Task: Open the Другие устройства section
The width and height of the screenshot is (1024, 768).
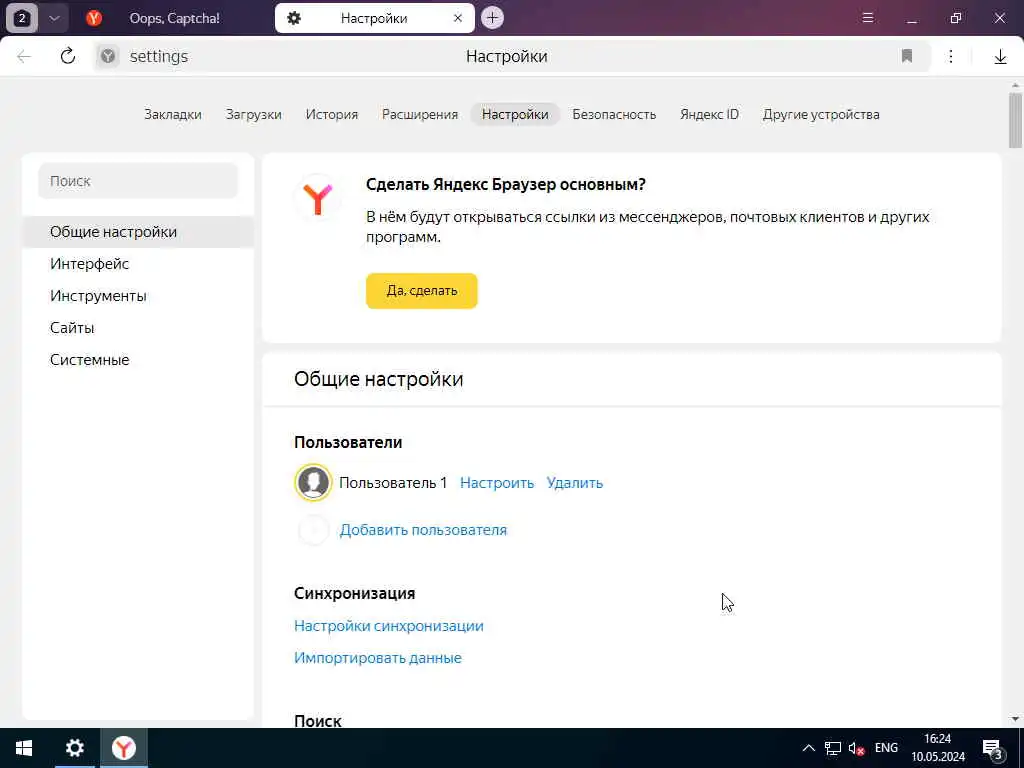Action: (x=821, y=114)
